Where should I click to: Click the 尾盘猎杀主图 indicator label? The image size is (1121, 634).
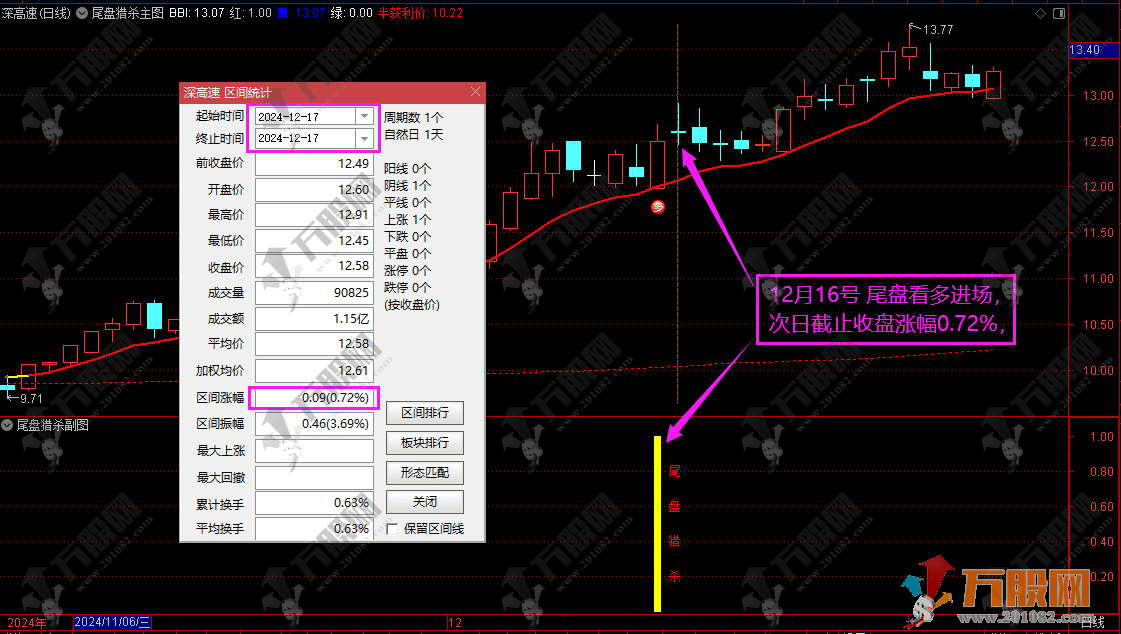(128, 13)
